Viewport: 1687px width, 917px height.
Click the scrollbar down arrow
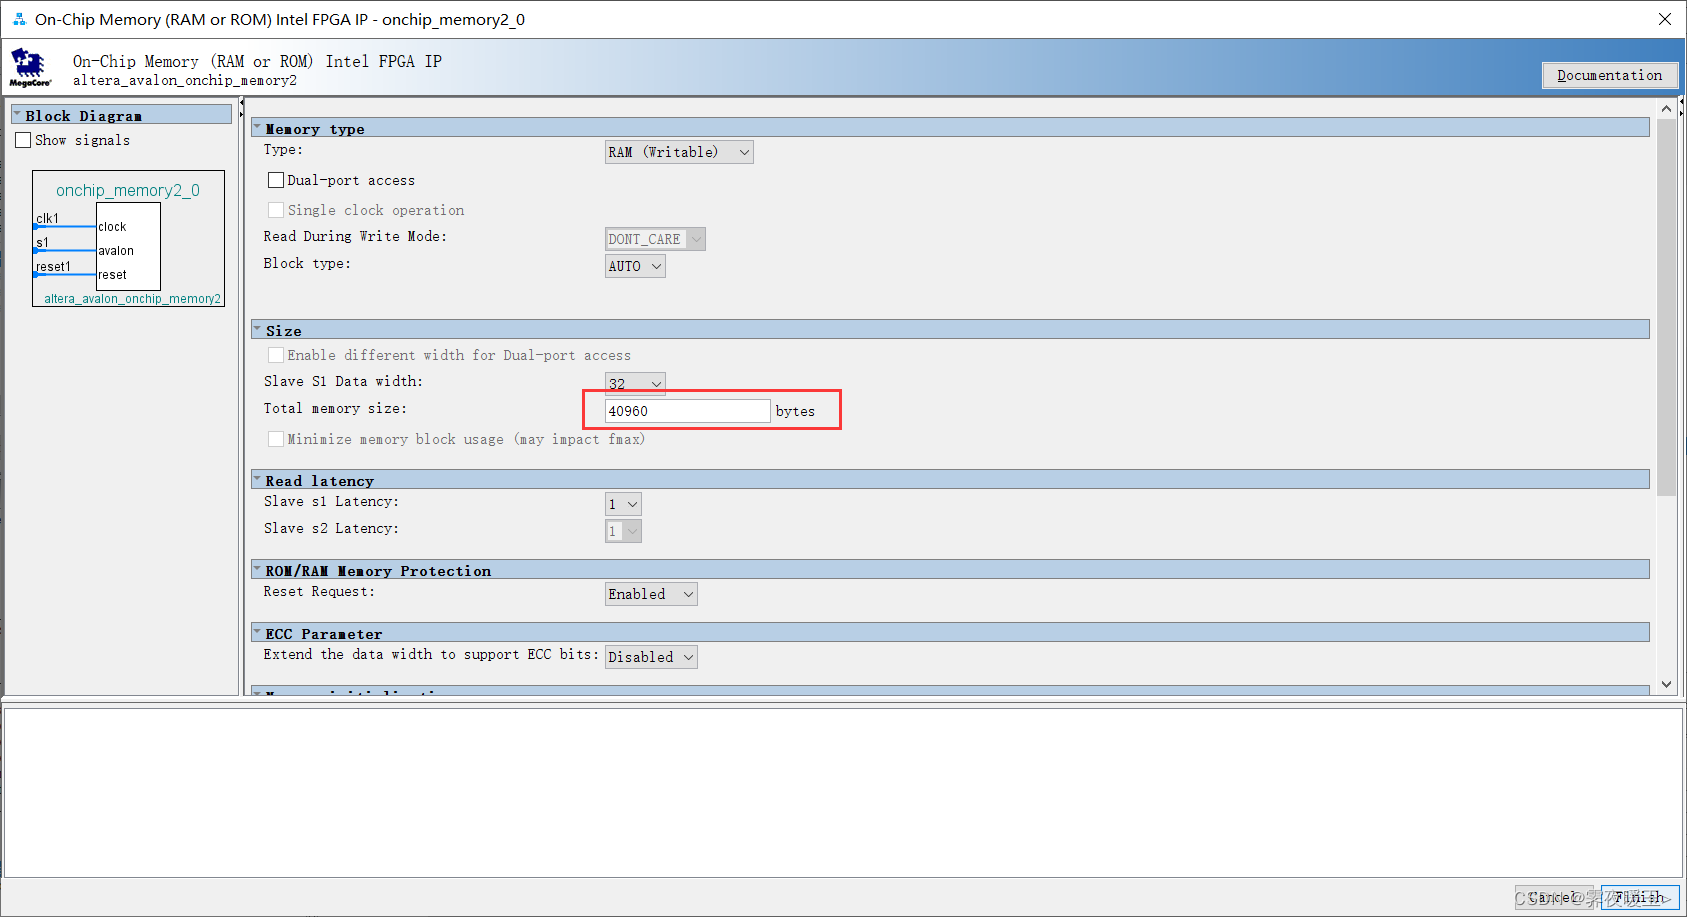(1666, 684)
